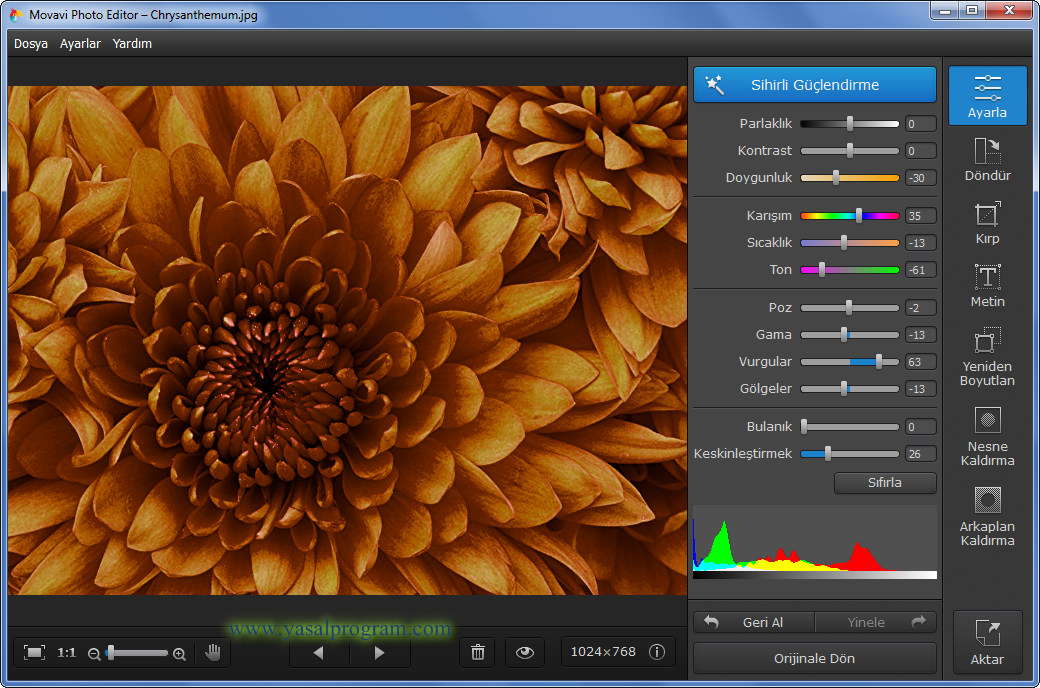Toggle the eye preview original button
Viewport: 1040px width, 688px height.
525,652
